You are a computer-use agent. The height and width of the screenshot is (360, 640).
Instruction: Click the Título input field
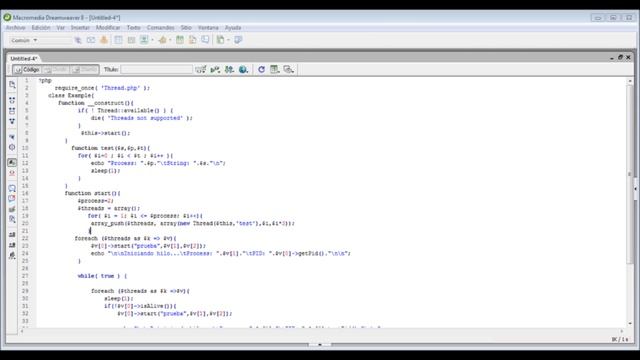click(156, 69)
